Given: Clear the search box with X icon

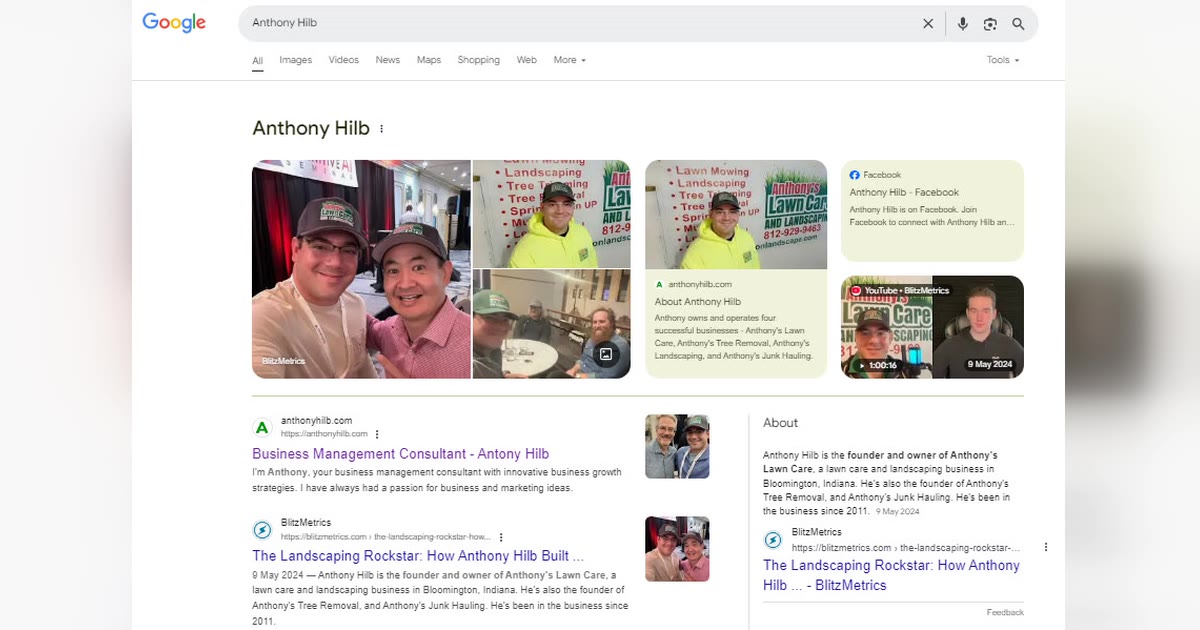Looking at the screenshot, I should point(928,24).
